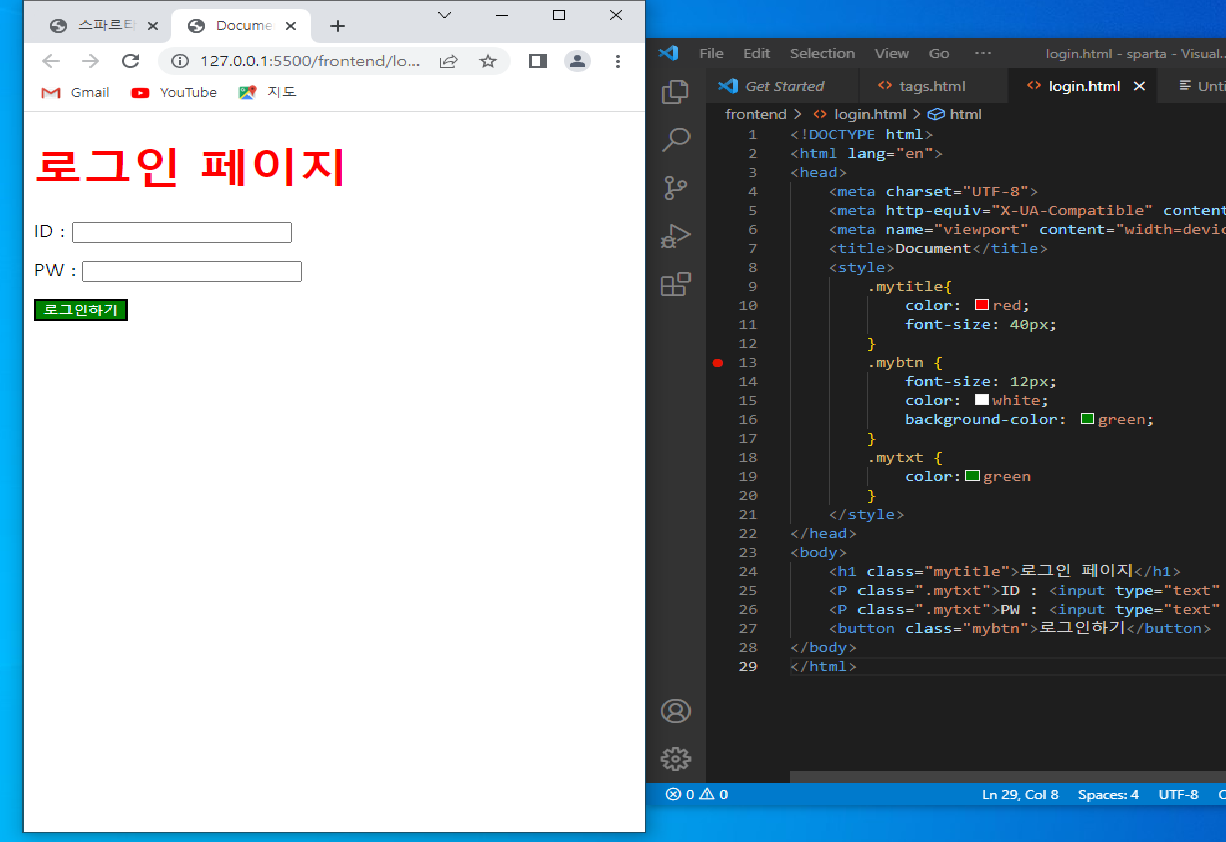
Task: Open Source Control view
Action: [675, 188]
